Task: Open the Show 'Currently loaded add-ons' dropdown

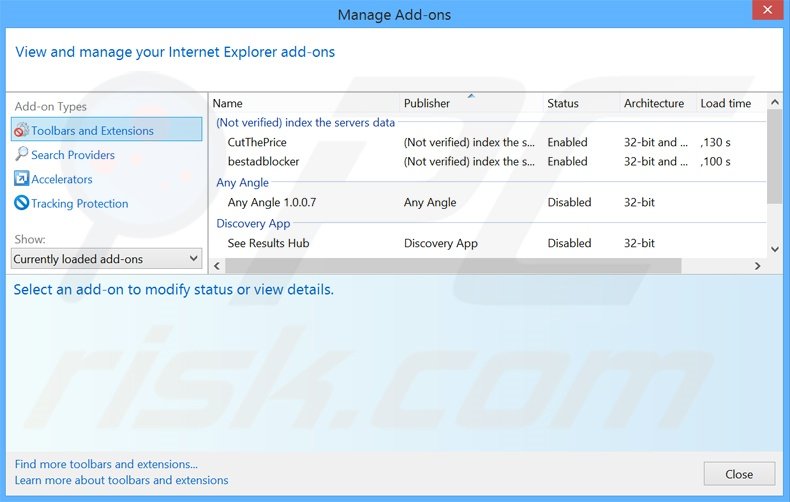Action: (x=106, y=259)
